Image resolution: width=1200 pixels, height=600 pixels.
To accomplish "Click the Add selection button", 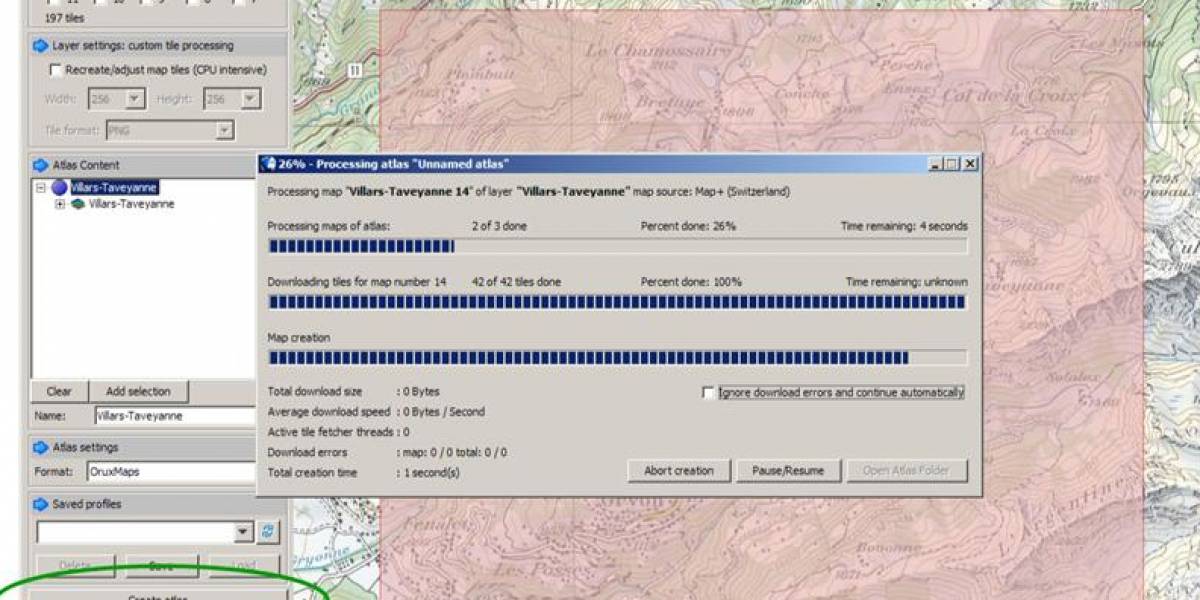I will (138, 391).
